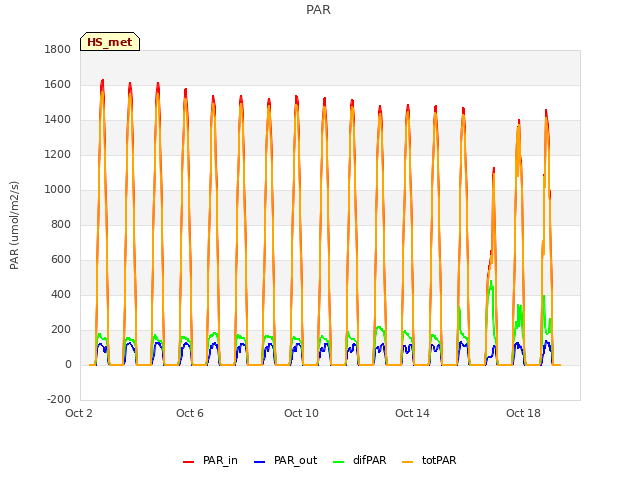Click the Oct 14 x-axis label

point(412,413)
